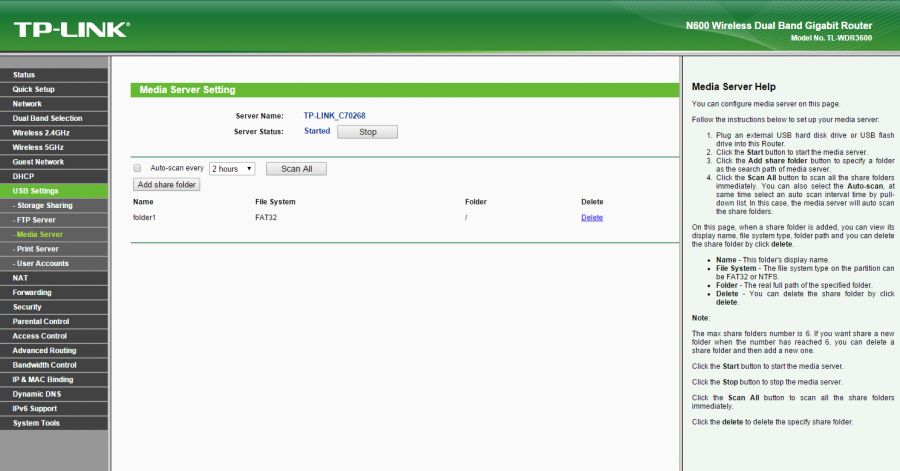
Task: Open the System Tools menu
Action: click(34, 423)
